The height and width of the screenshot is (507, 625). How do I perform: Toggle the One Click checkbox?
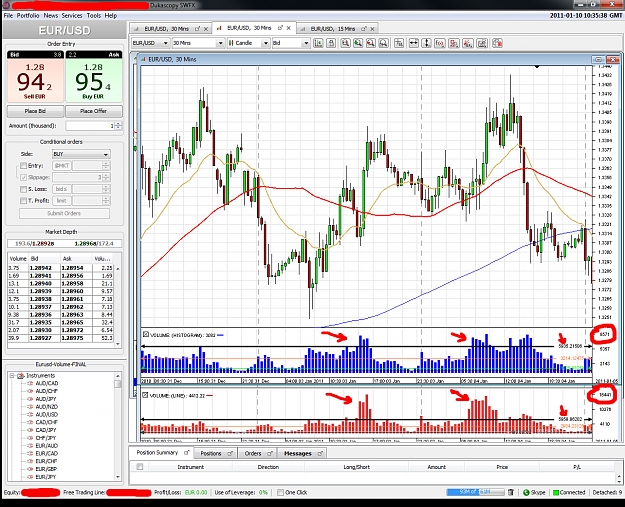click(281, 492)
